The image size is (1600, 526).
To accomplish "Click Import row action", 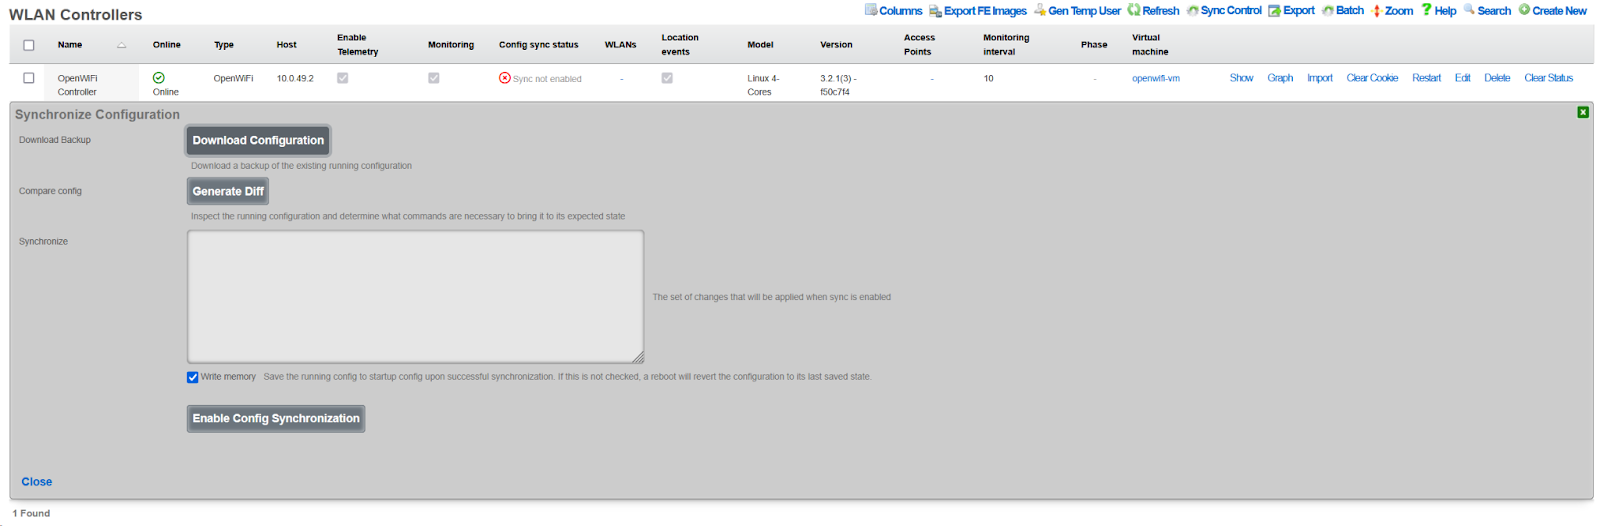I will [x=1320, y=78].
